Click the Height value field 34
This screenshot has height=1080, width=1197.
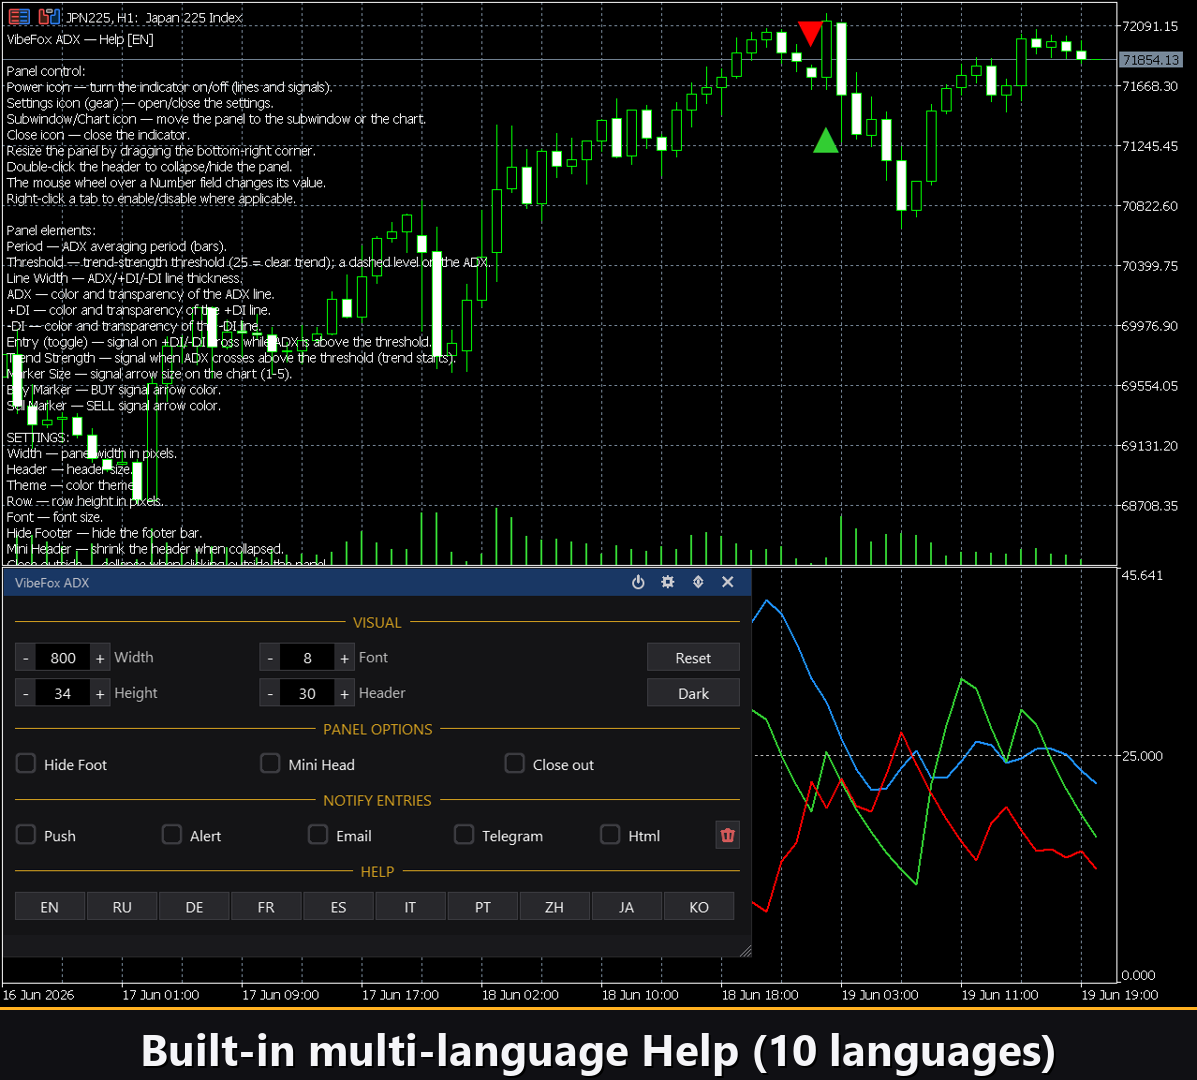coord(63,693)
